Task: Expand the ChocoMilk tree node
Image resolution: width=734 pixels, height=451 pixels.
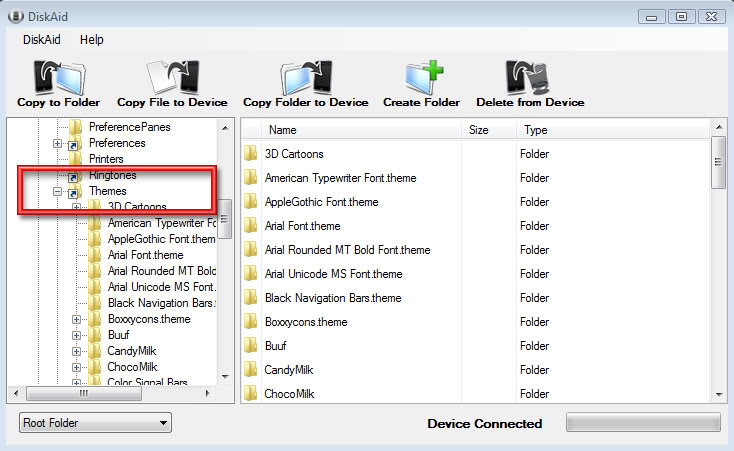Action: [76, 367]
